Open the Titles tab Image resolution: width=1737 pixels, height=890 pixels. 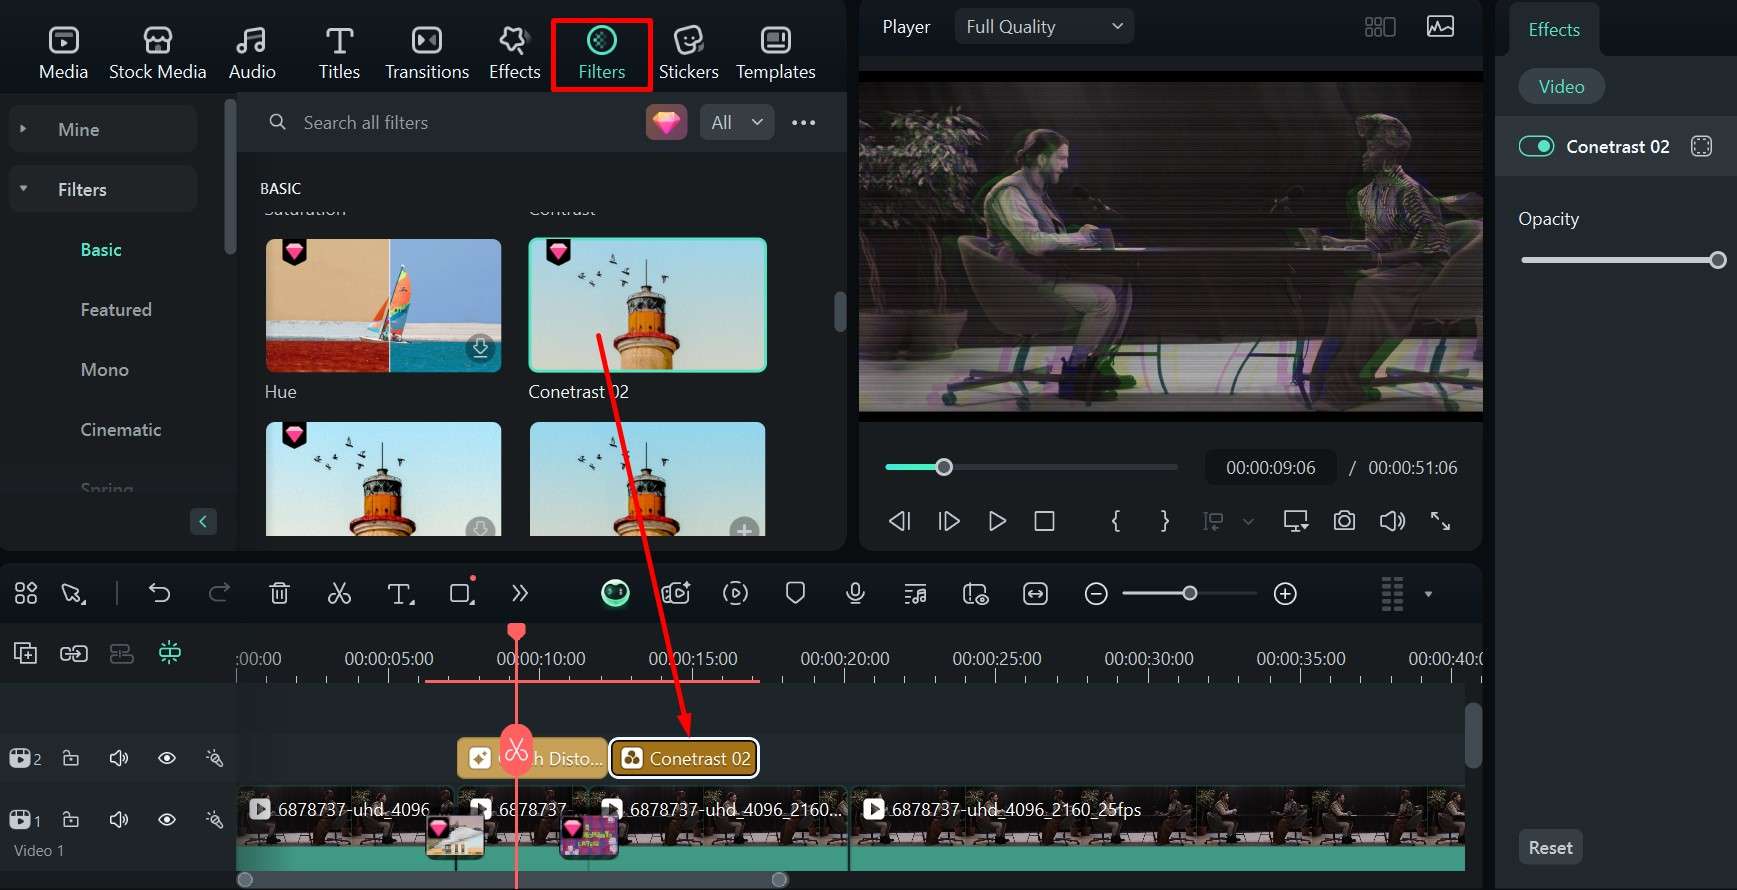[x=339, y=53]
